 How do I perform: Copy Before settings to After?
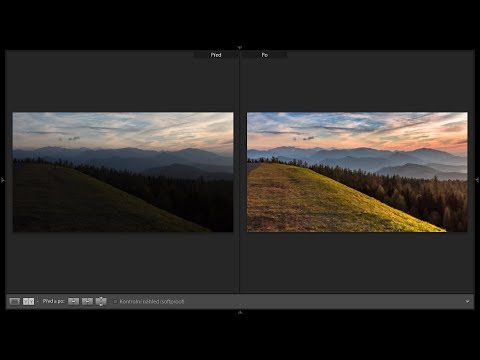tap(73, 301)
